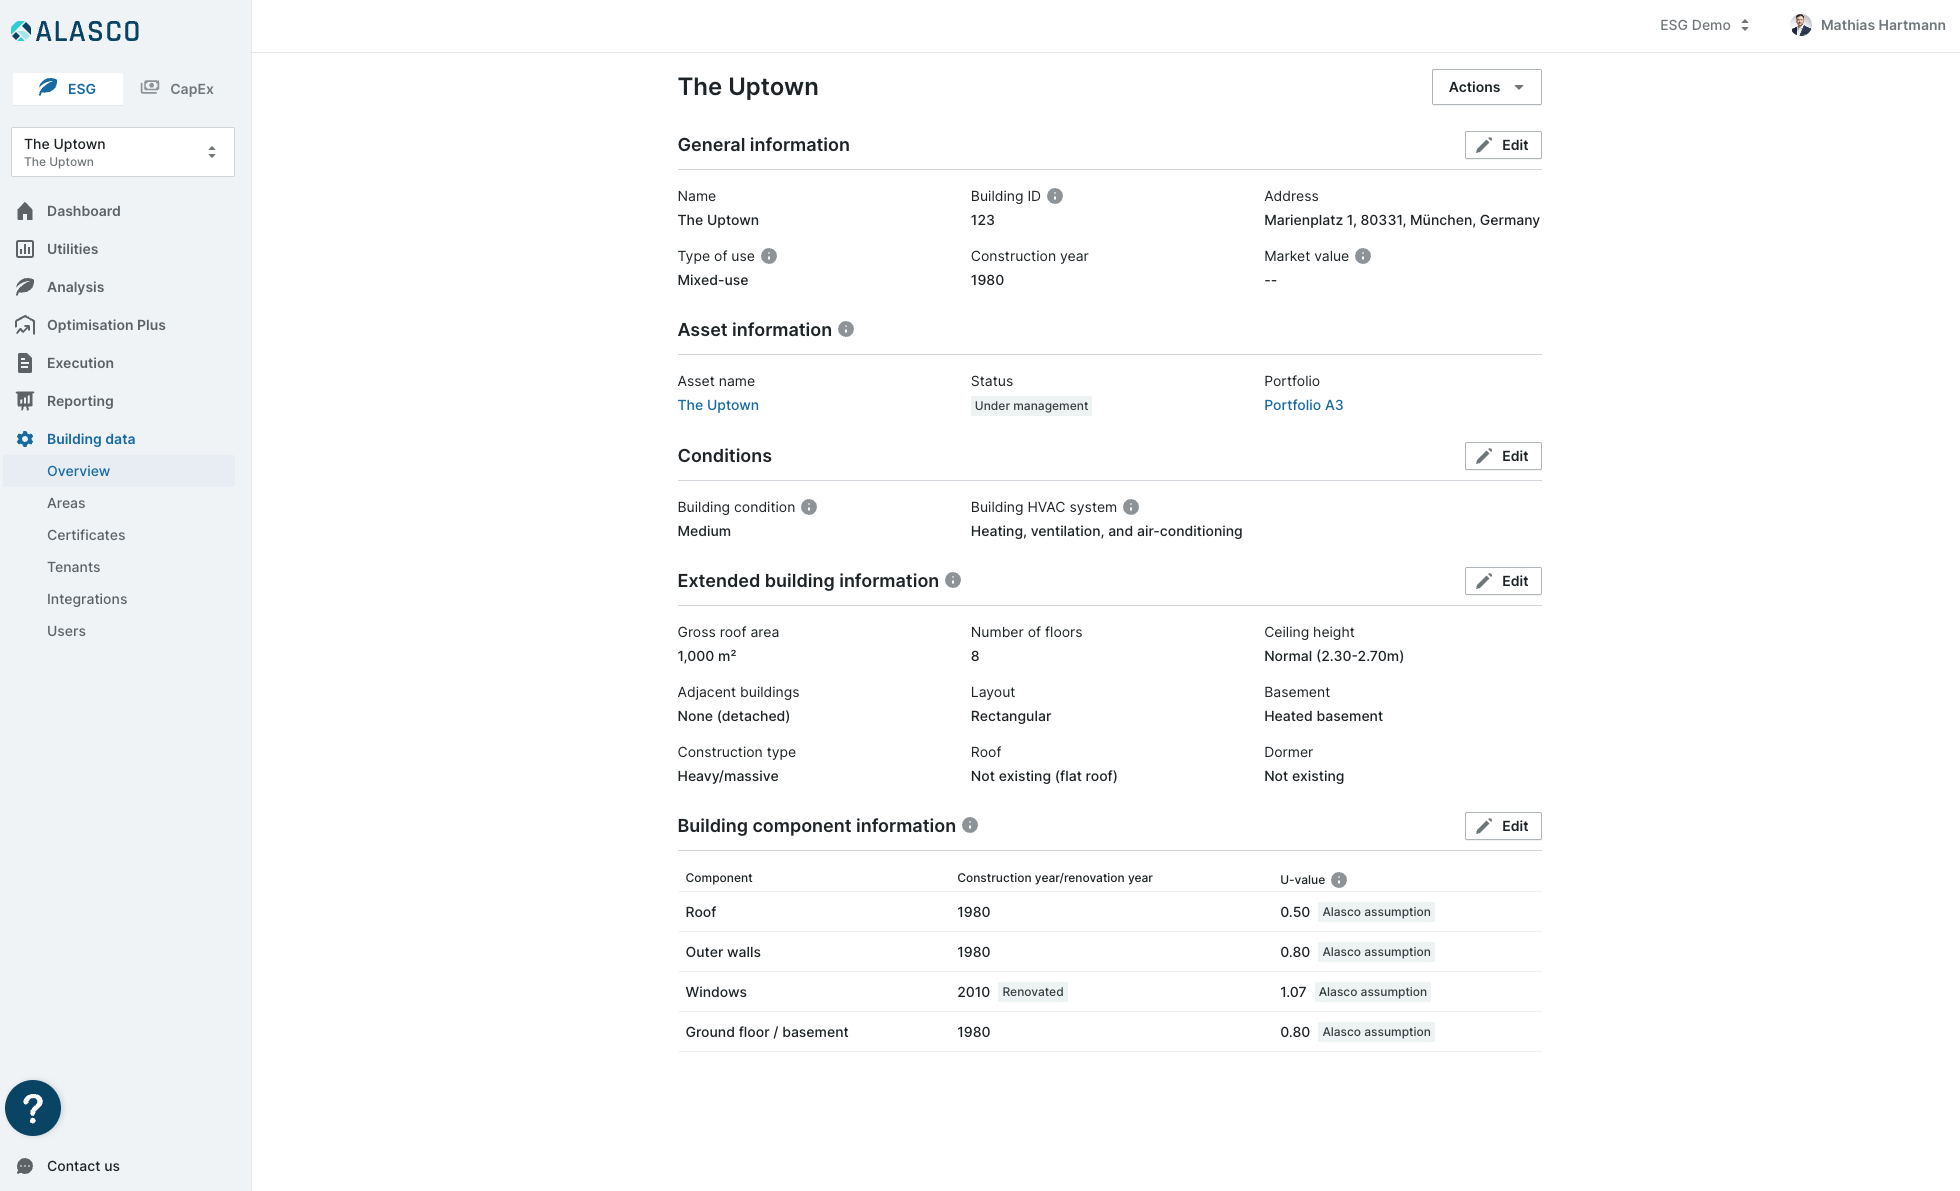
Task: Open the Portfolio A3 link
Action: click(x=1303, y=405)
